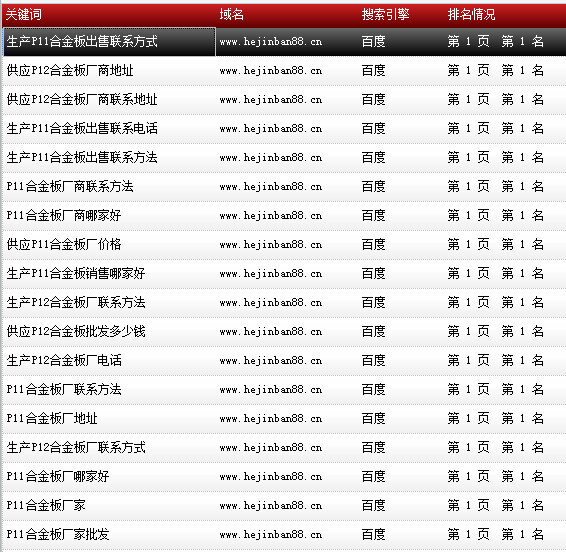Select keyword 生产P12合金板厂电话
This screenshot has width=566, height=552.
coord(64,360)
